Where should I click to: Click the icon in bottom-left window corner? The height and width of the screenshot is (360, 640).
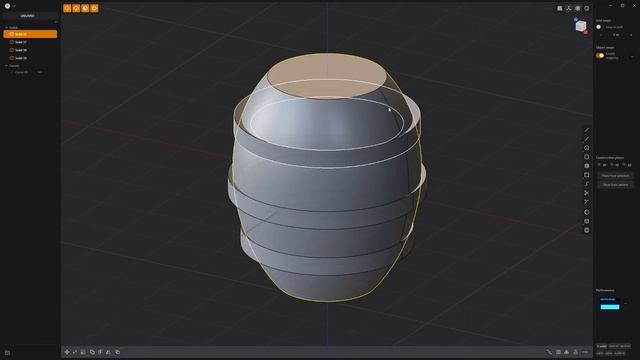(x=7, y=352)
